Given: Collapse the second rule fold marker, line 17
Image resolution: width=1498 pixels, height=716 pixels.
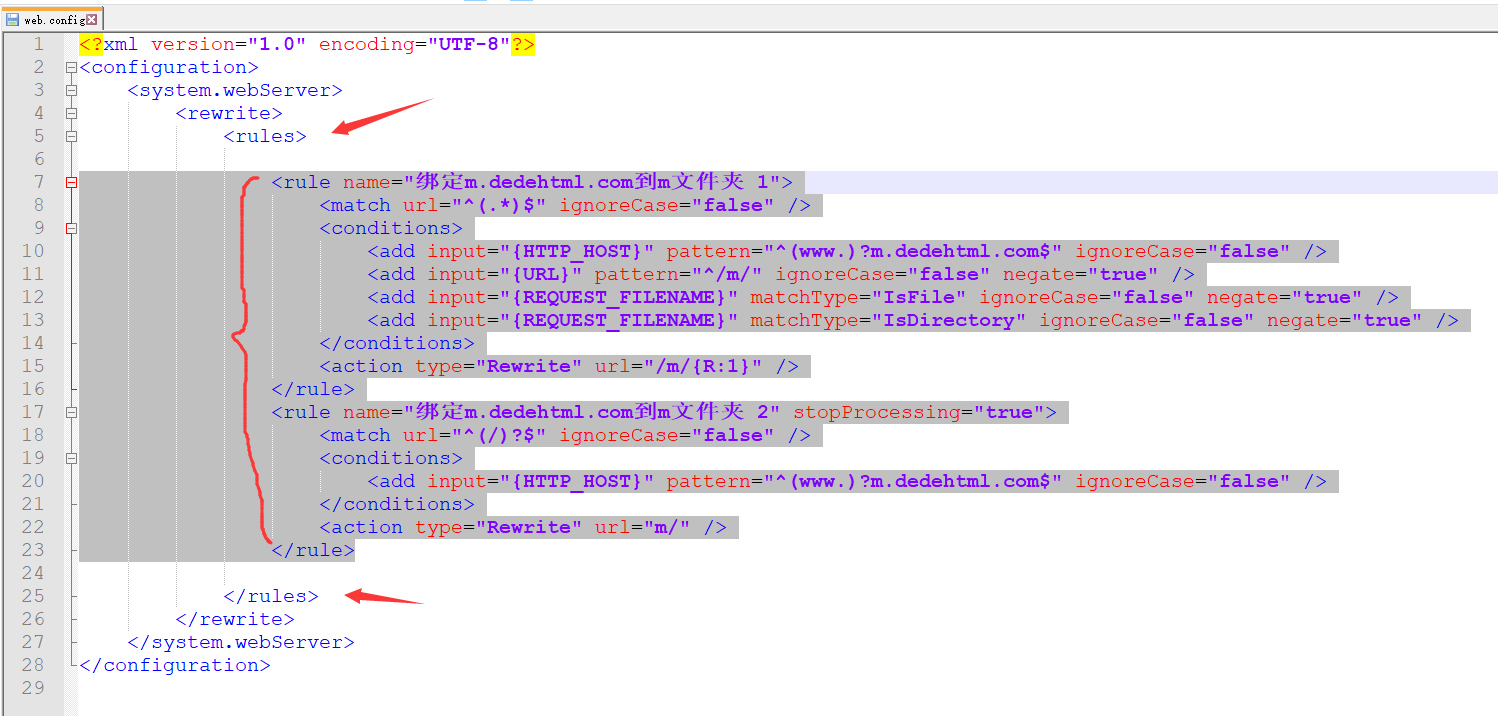Looking at the screenshot, I should pyautogui.click(x=70, y=413).
